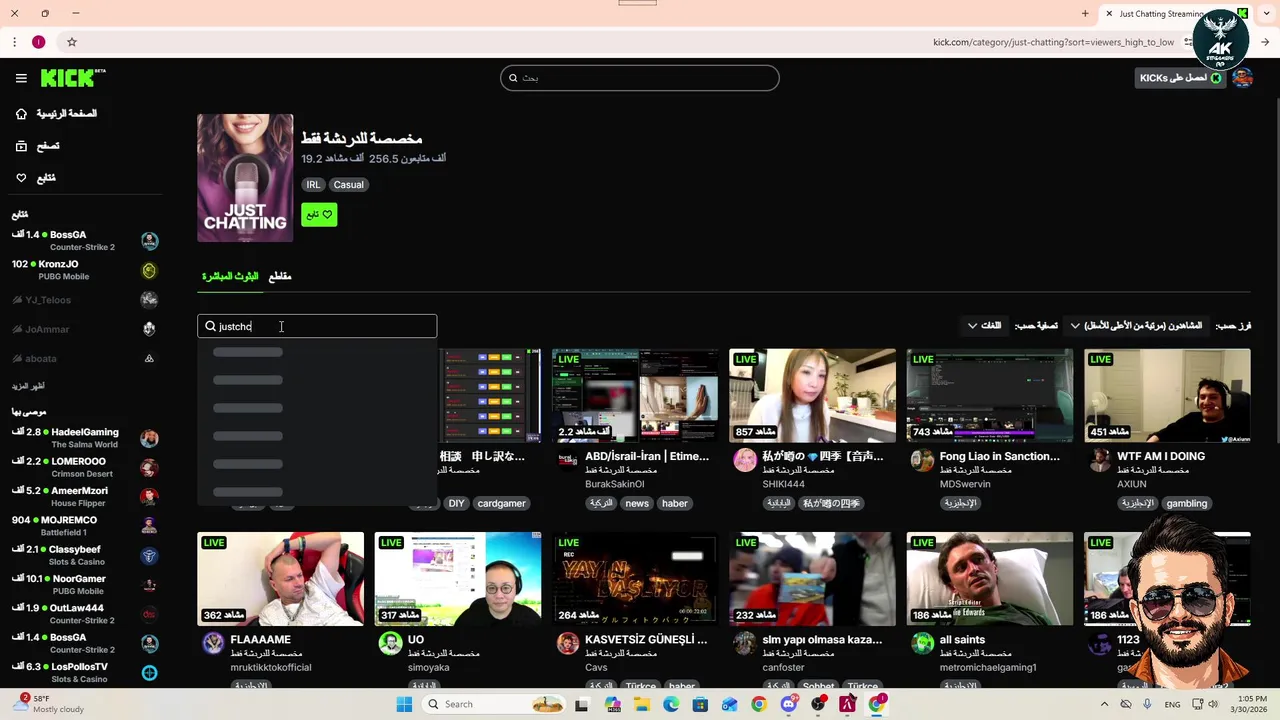Image resolution: width=1280 pixels, height=720 pixels.
Task: Open KronzJO channel avatar in sidebar
Action: pyautogui.click(x=149, y=270)
